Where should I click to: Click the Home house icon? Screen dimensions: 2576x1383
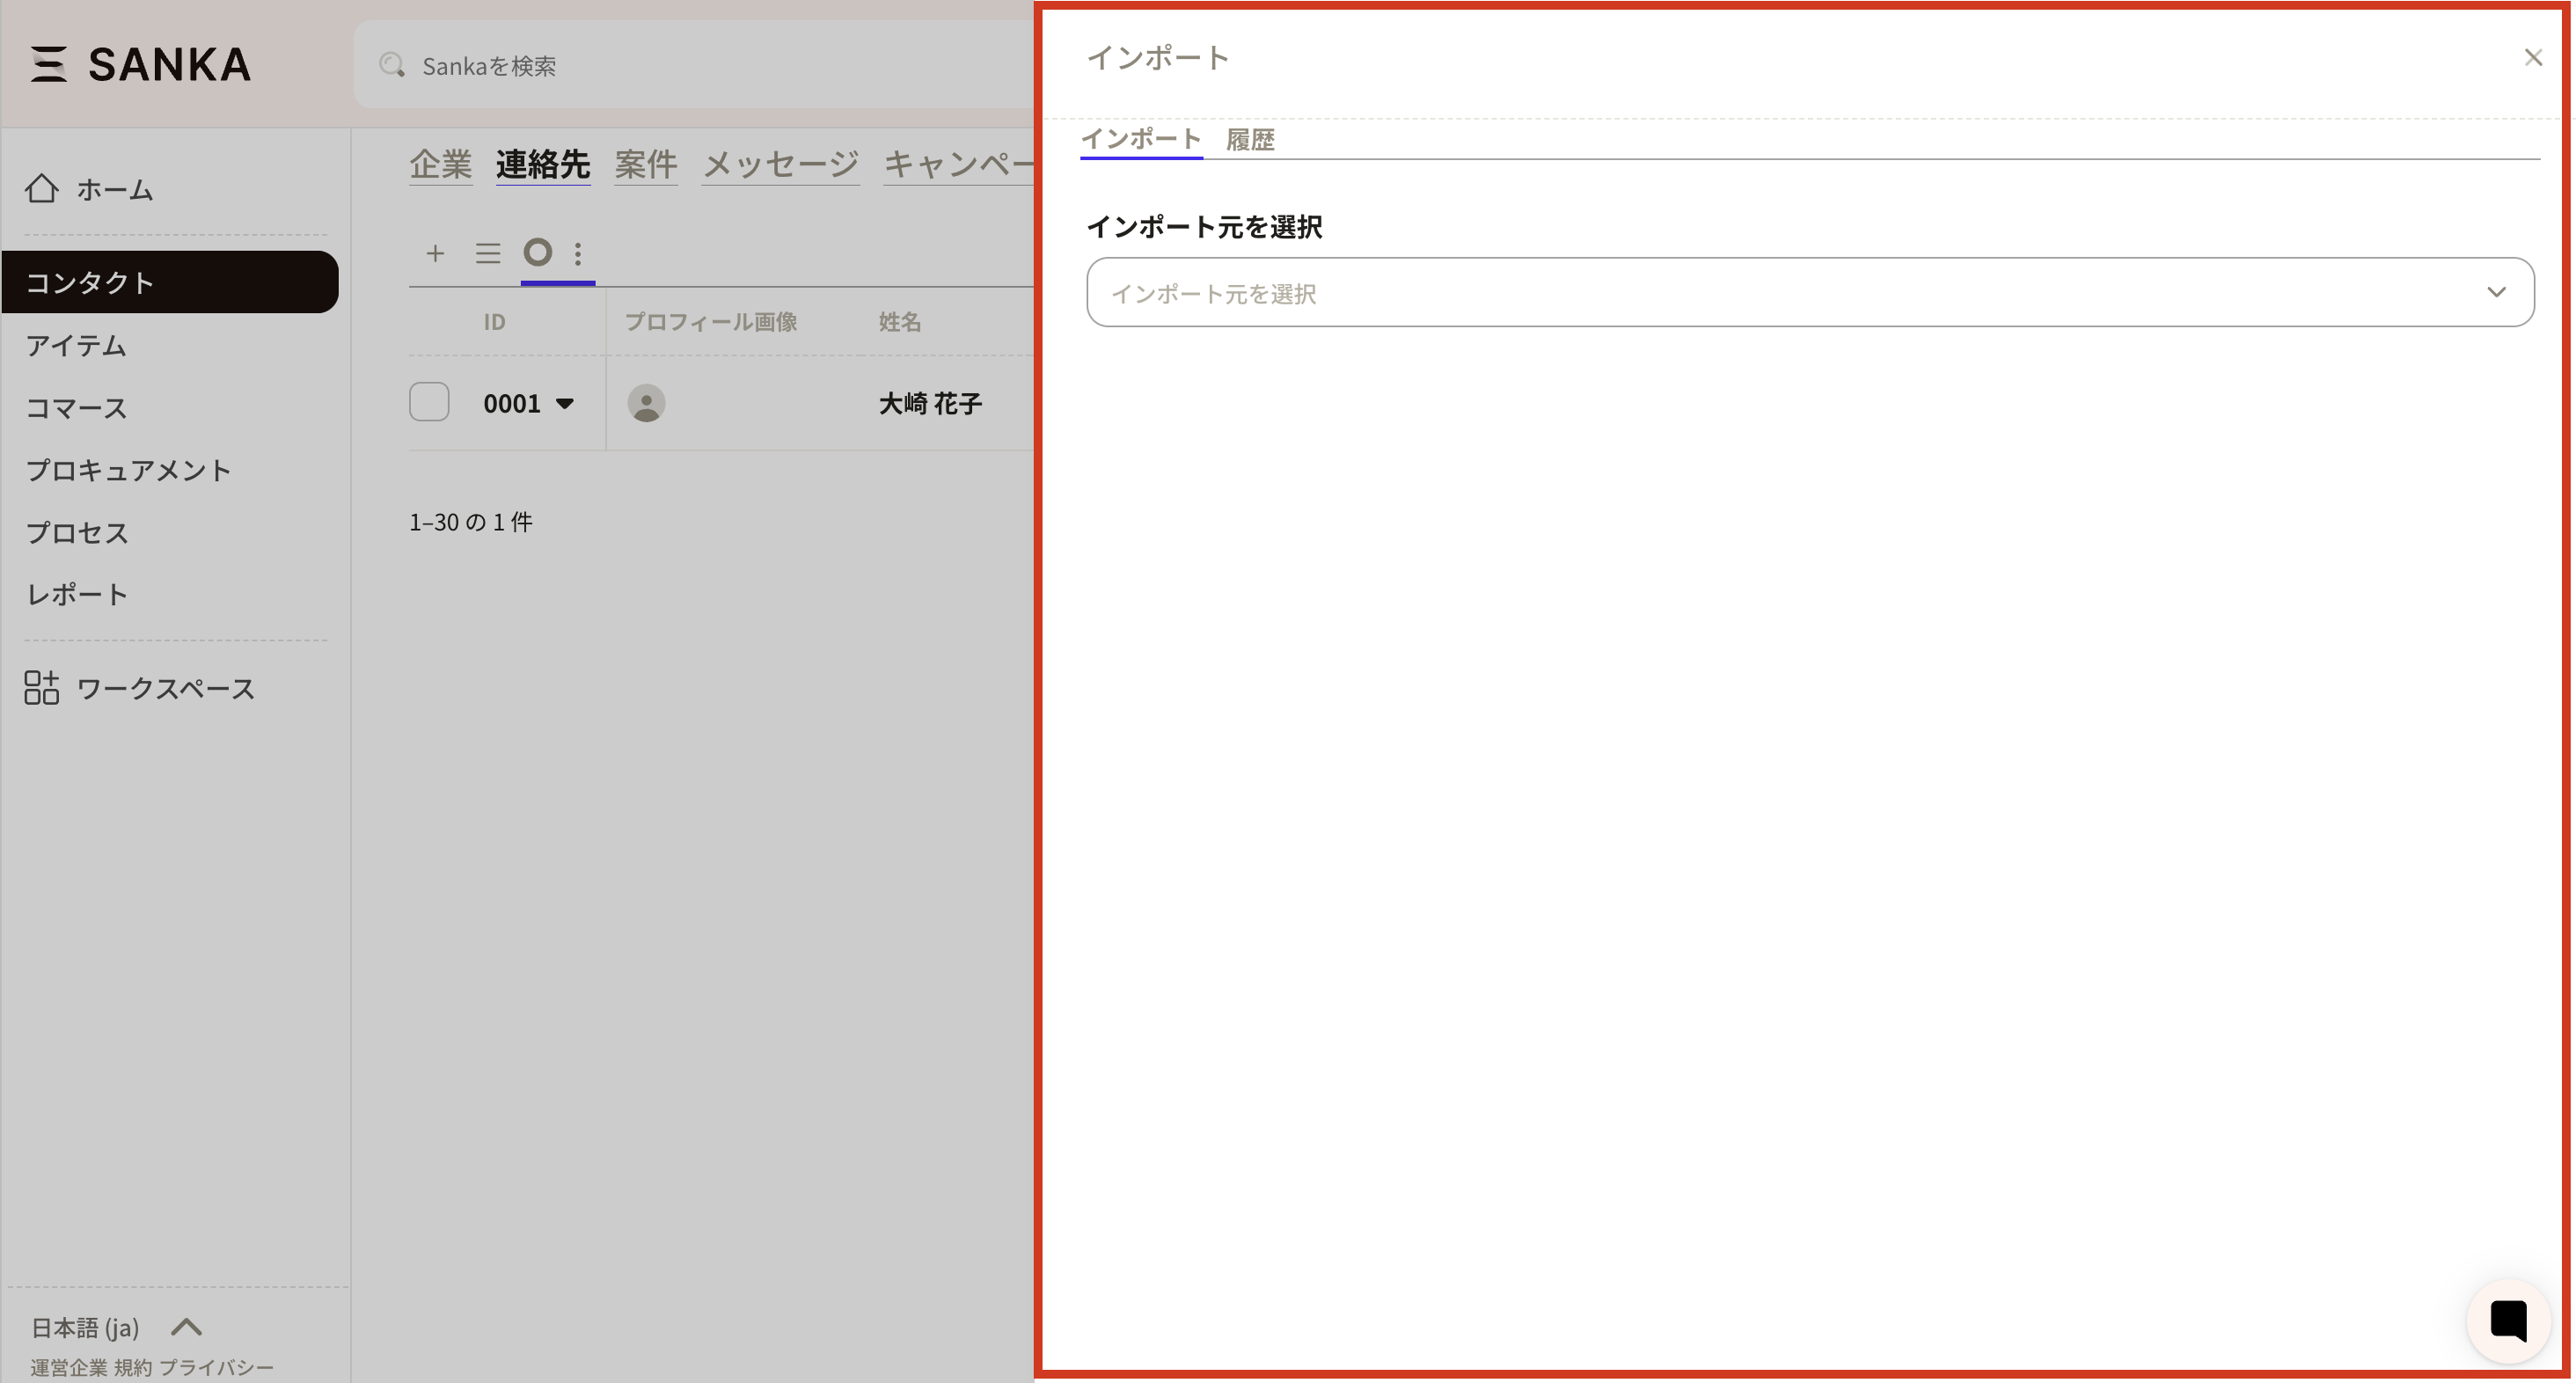click(42, 188)
